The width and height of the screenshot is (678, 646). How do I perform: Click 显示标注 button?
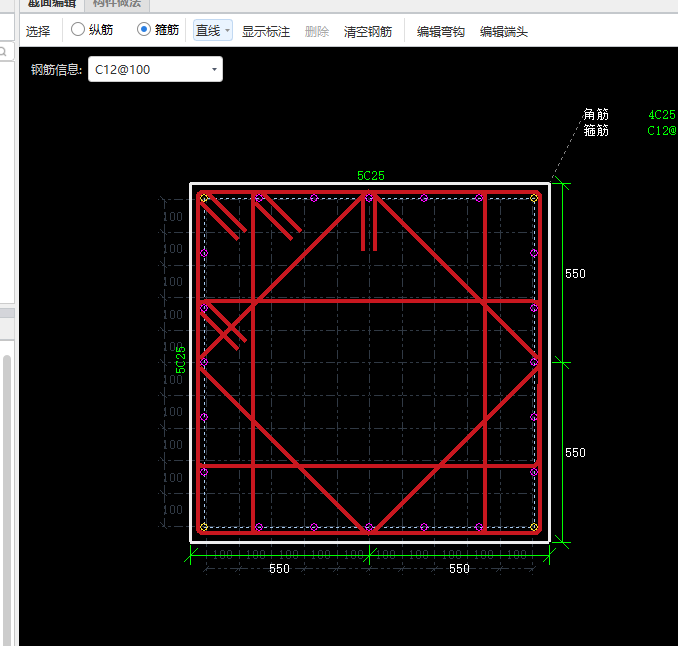click(266, 31)
